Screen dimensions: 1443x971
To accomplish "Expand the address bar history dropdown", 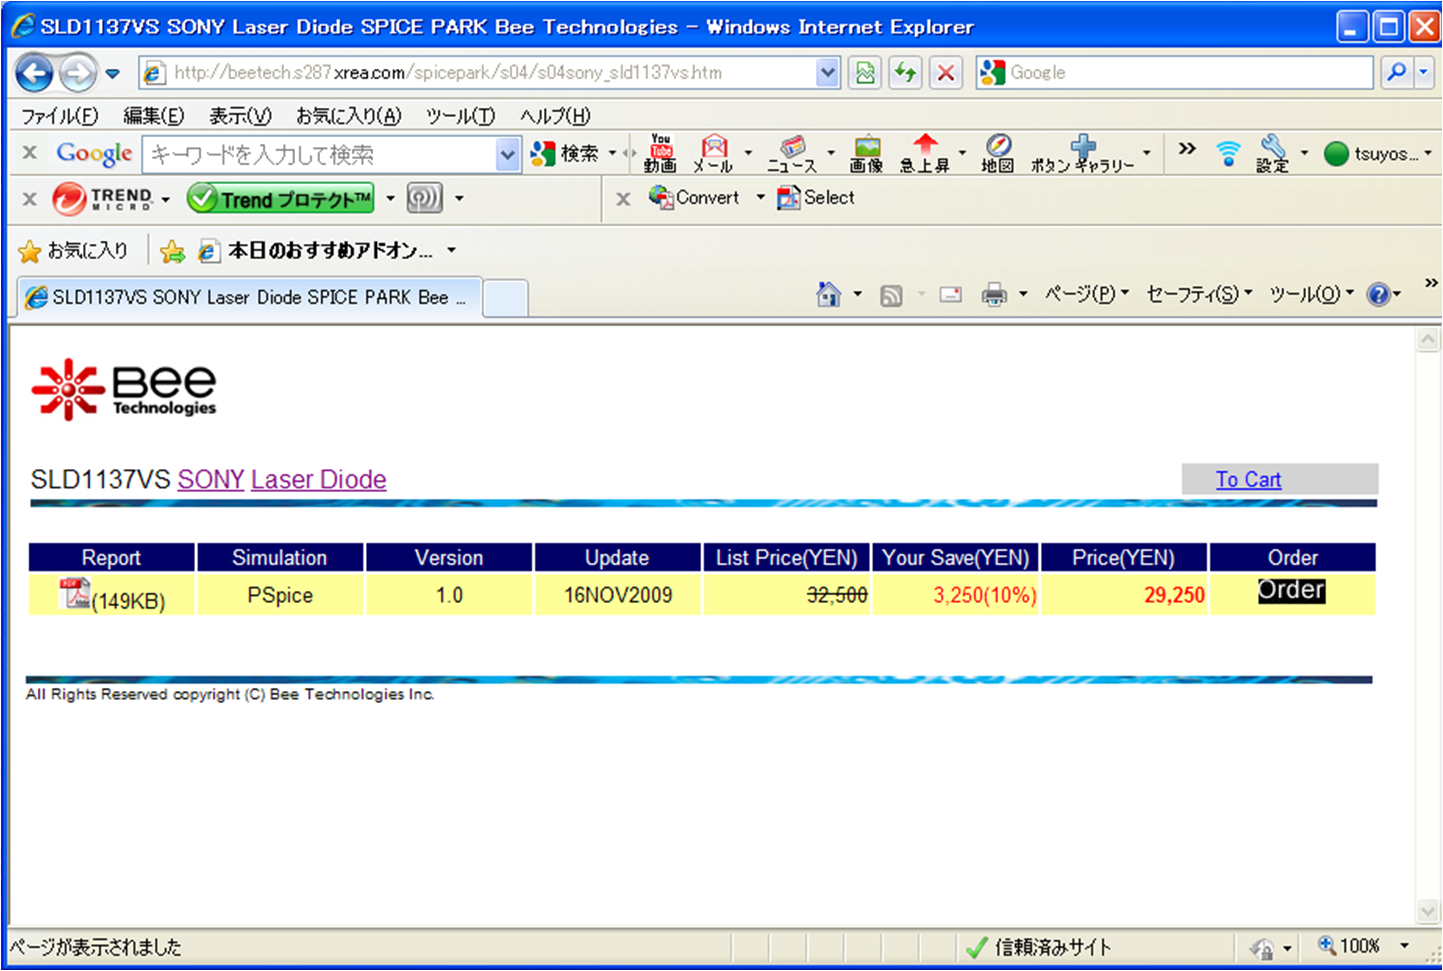I will [x=827, y=73].
